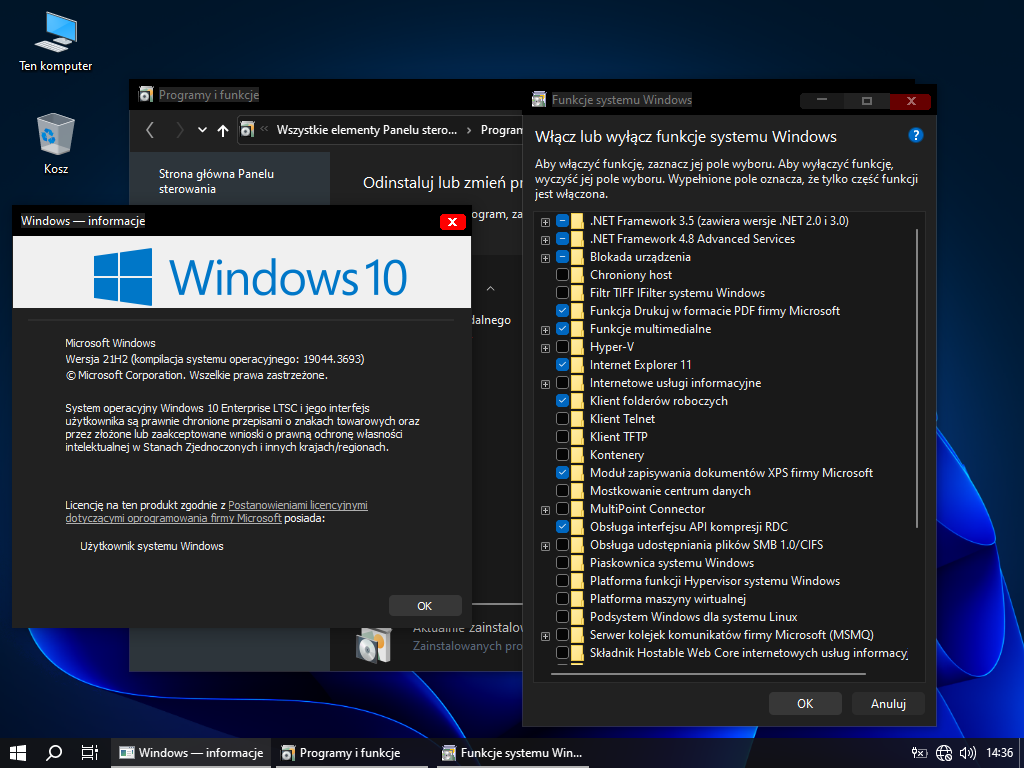Click the up arrow in Programy i funkcje
This screenshot has width=1024, height=768.
[x=222, y=130]
